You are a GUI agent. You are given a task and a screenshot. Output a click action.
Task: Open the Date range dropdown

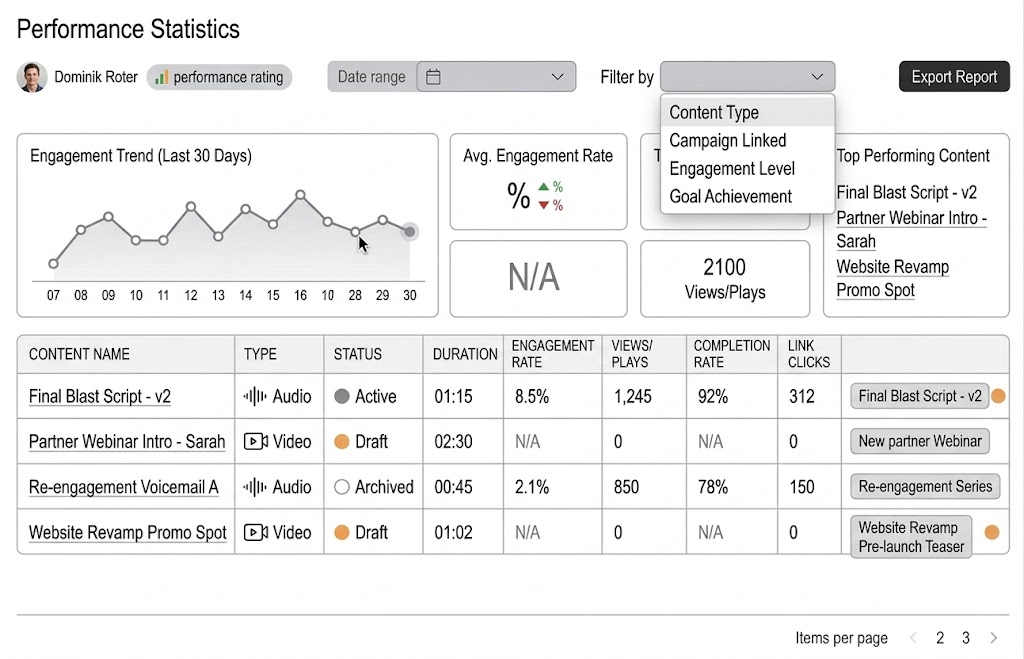496,77
